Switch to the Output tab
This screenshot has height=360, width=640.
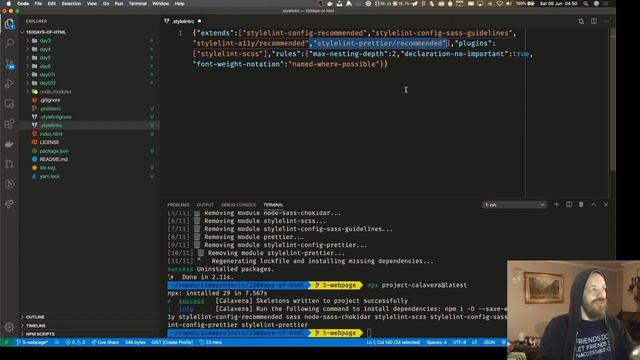click(205, 205)
